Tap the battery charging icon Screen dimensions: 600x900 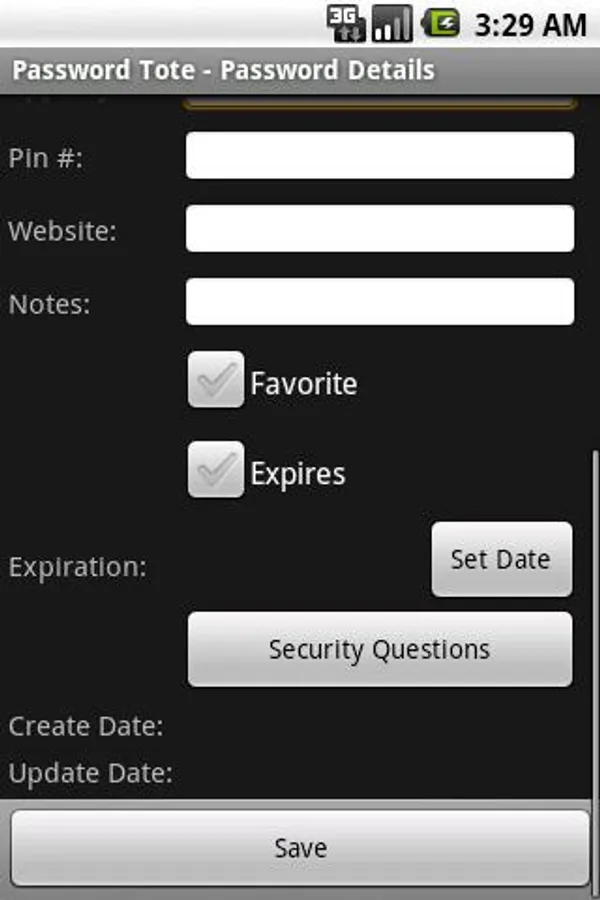tap(440, 23)
